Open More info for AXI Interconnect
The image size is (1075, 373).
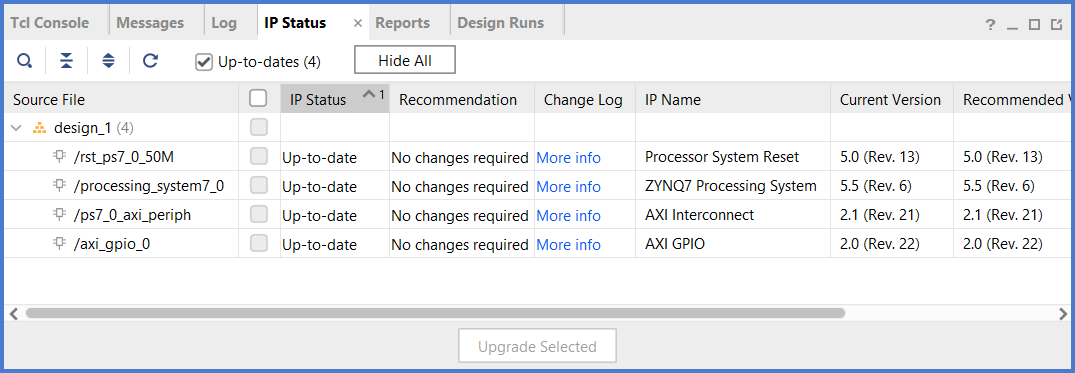pyautogui.click(x=568, y=215)
